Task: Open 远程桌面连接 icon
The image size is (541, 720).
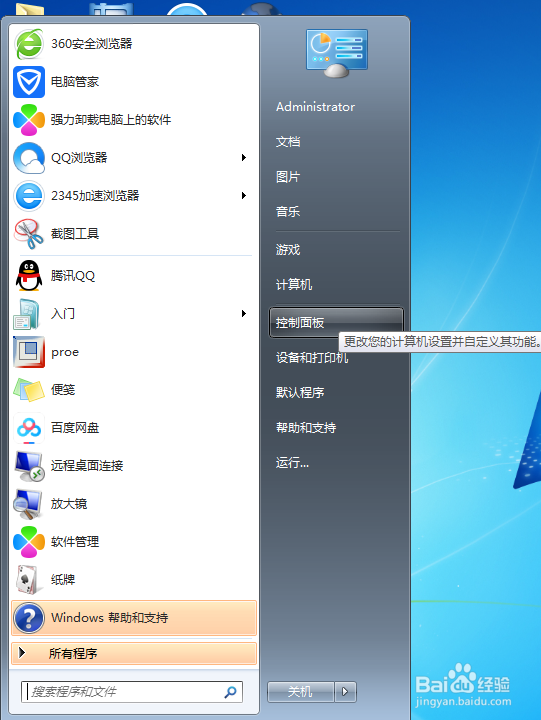Action: 29,466
